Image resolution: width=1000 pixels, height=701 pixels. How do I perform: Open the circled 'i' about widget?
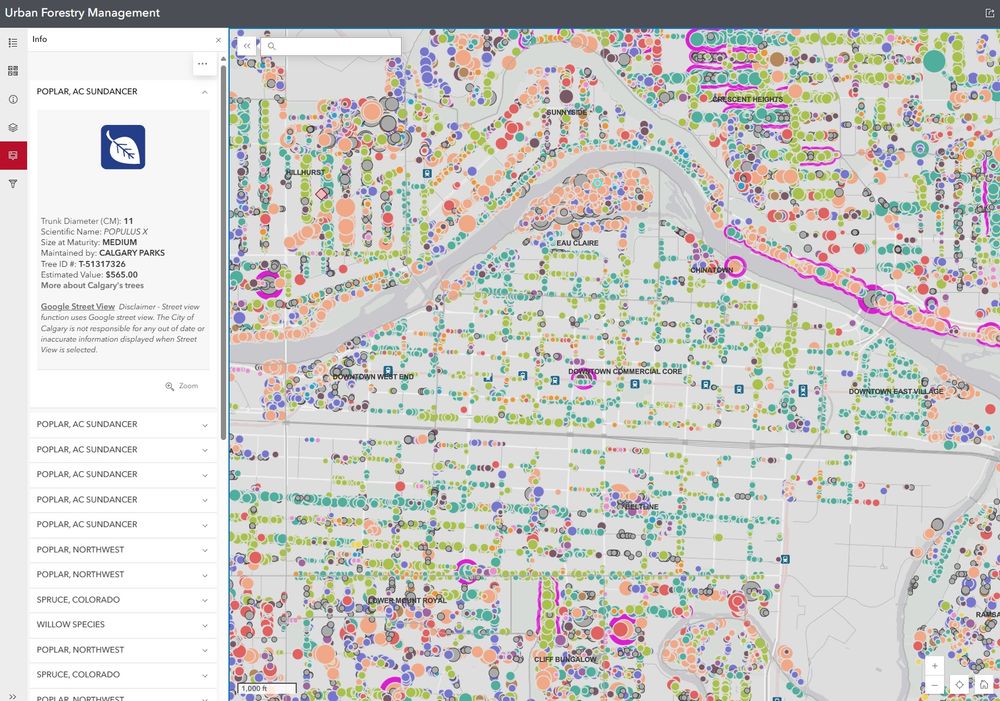point(13,99)
